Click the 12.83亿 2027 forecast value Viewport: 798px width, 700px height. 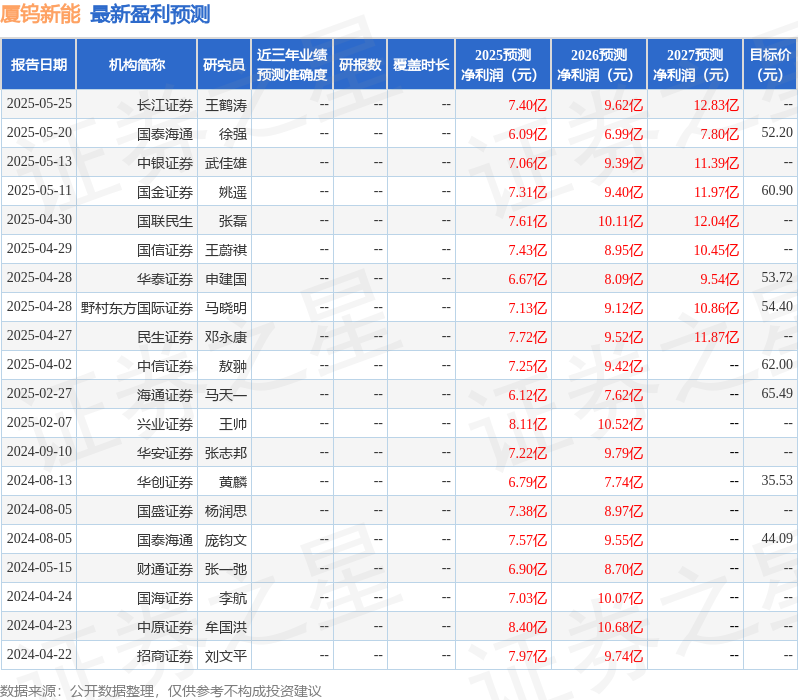click(x=716, y=105)
